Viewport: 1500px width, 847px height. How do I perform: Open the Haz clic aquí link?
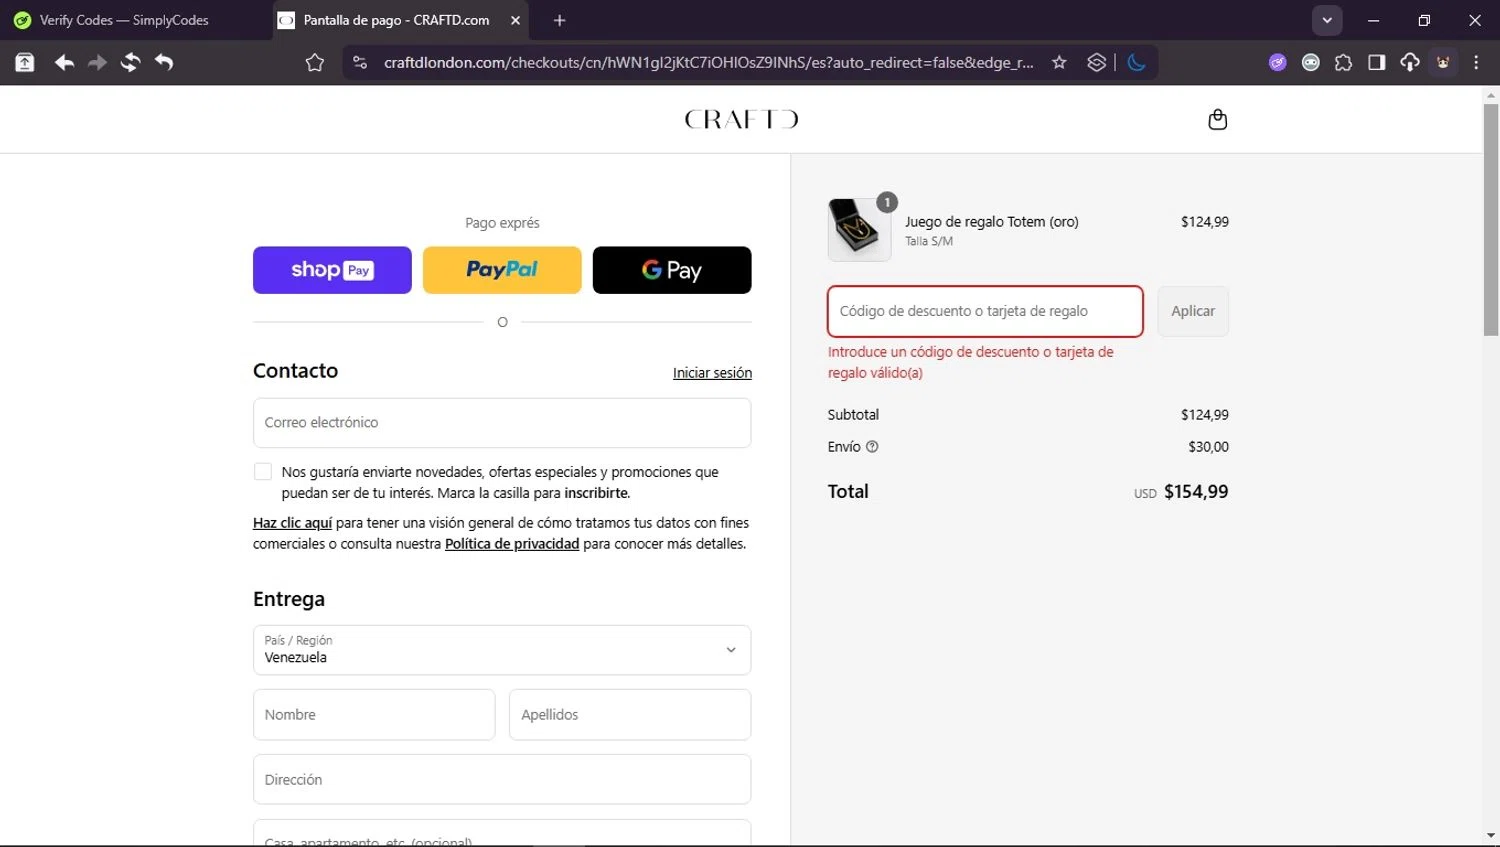click(x=292, y=523)
